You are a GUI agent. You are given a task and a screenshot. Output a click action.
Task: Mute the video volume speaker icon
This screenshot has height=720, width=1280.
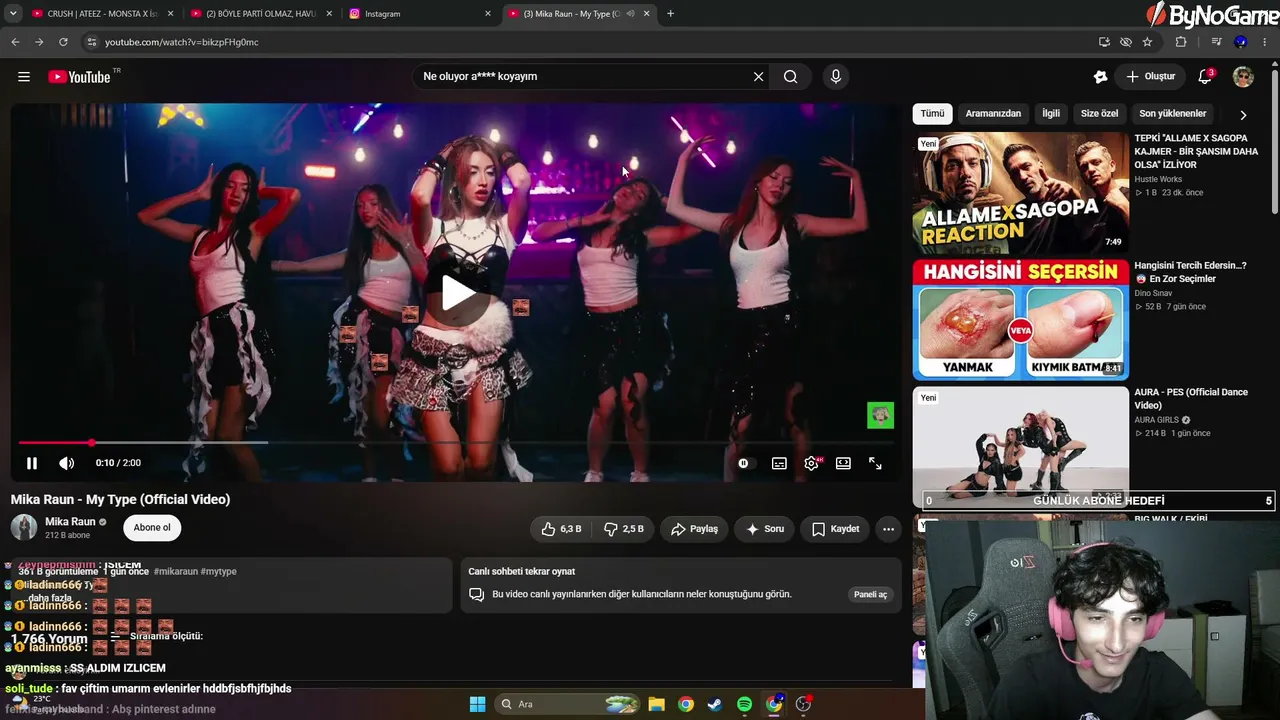pos(66,463)
